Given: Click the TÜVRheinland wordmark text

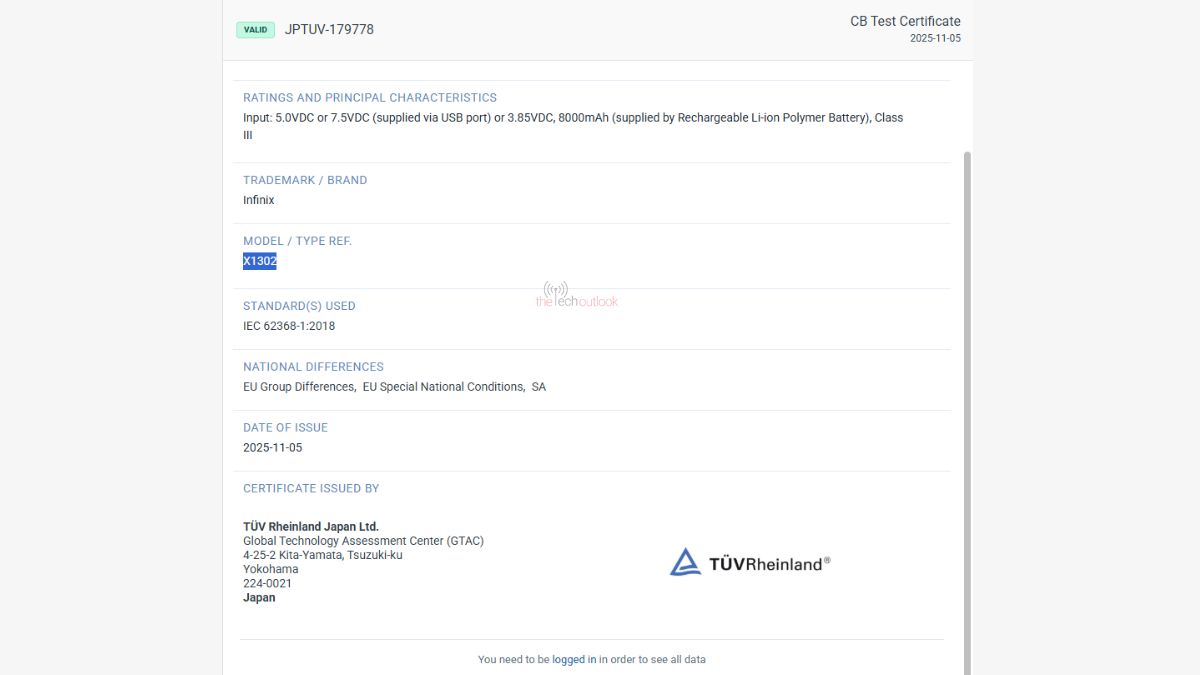Looking at the screenshot, I should 765,564.
